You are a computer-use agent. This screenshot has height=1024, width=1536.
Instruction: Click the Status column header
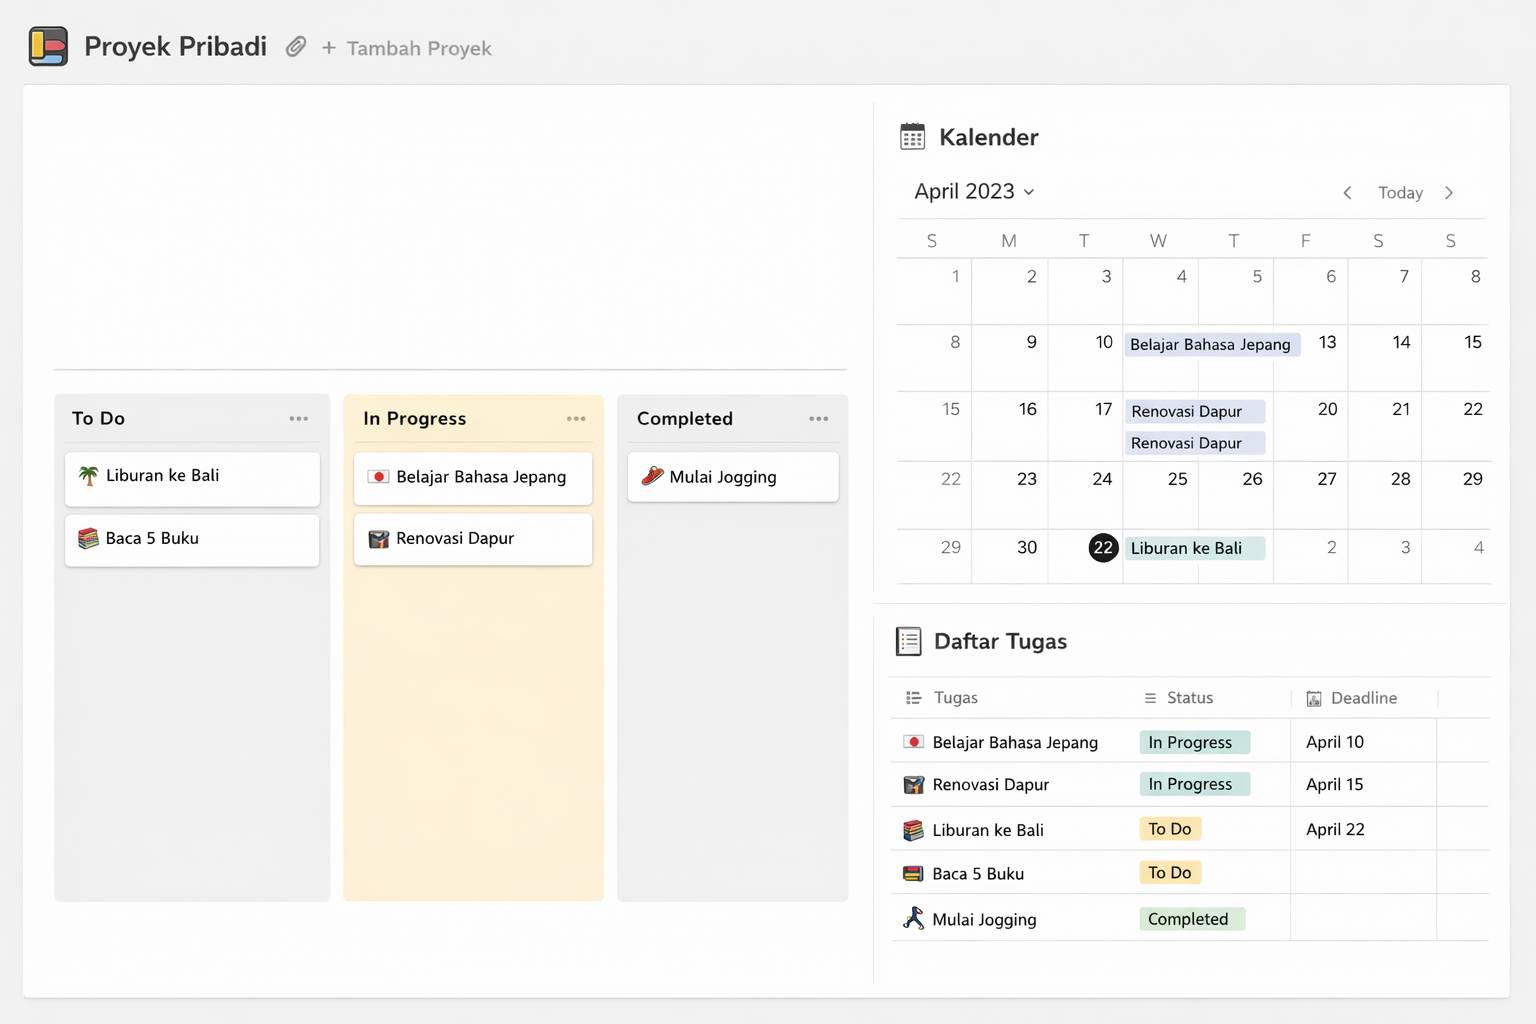(x=1189, y=698)
